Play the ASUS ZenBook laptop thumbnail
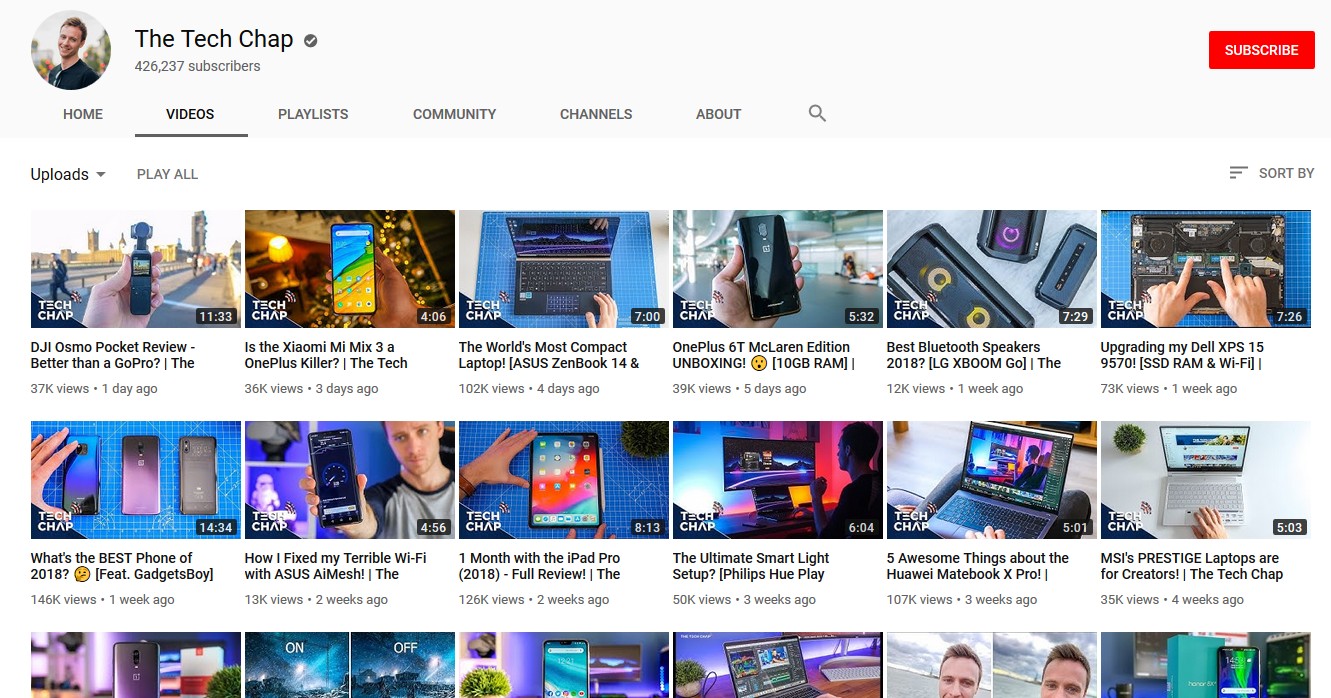This screenshot has width=1331, height=698. (564, 269)
